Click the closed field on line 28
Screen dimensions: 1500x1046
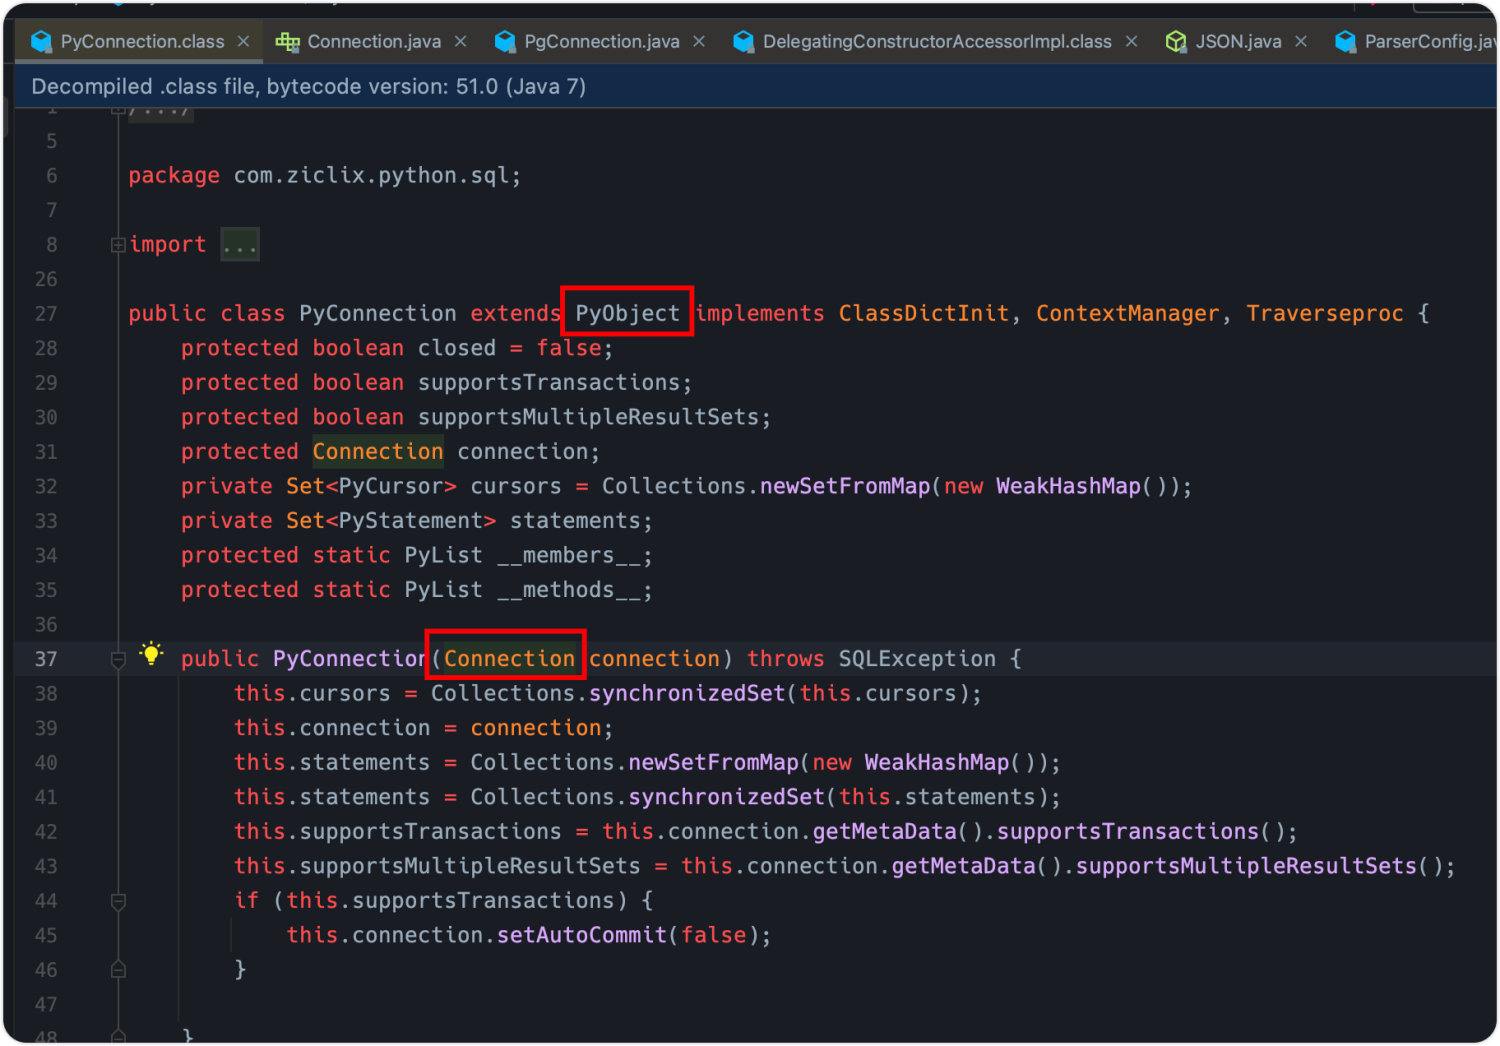pyautogui.click(x=456, y=348)
